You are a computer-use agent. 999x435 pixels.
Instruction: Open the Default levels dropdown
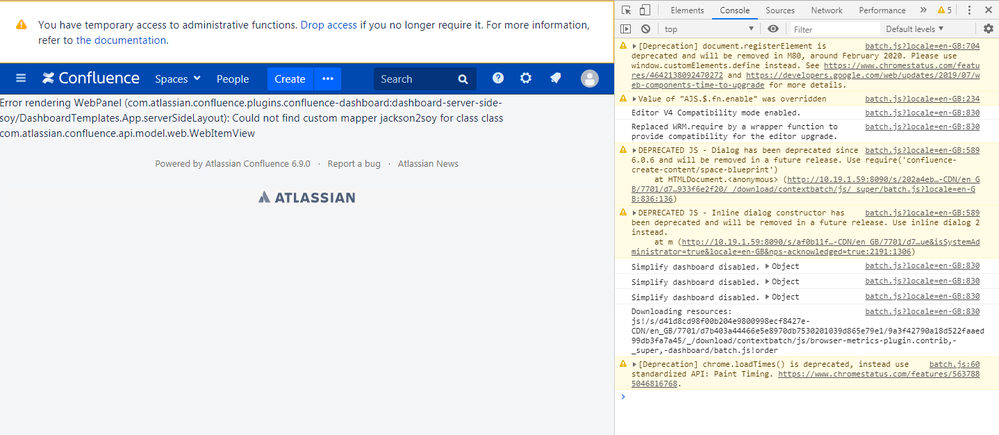click(914, 29)
